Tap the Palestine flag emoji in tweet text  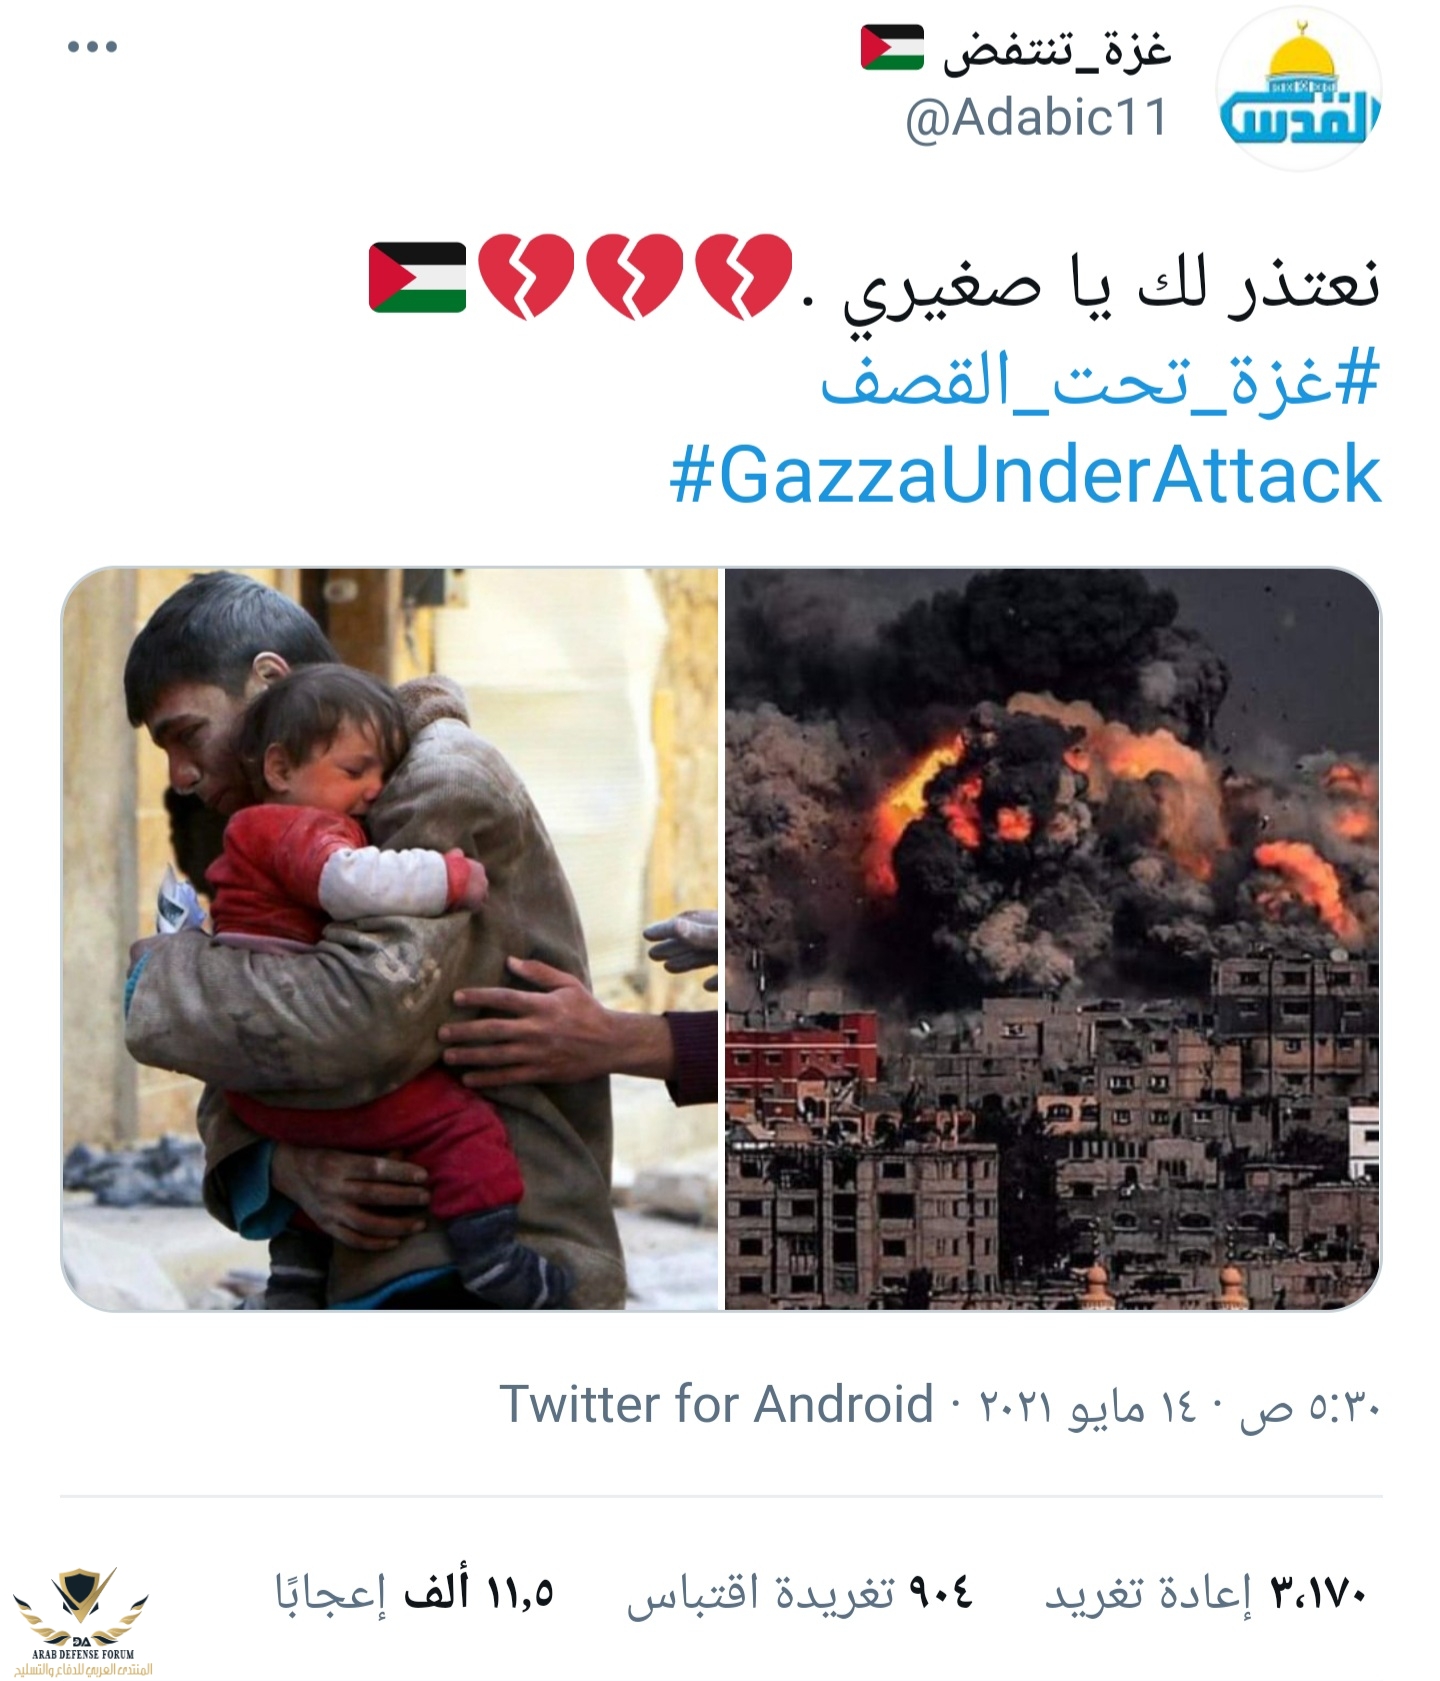[x=418, y=277]
